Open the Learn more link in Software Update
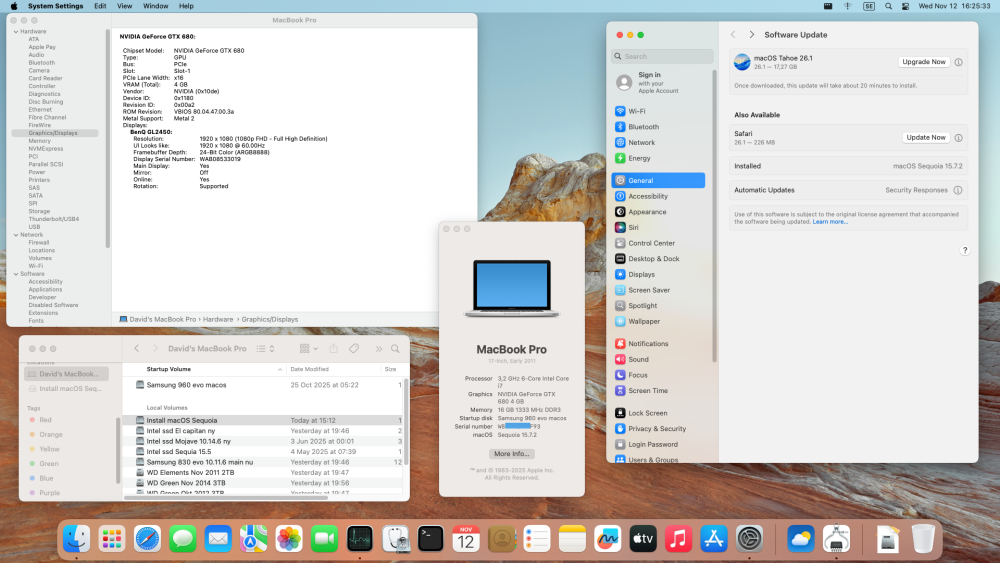Image resolution: width=1000 pixels, height=563 pixels. click(830, 222)
